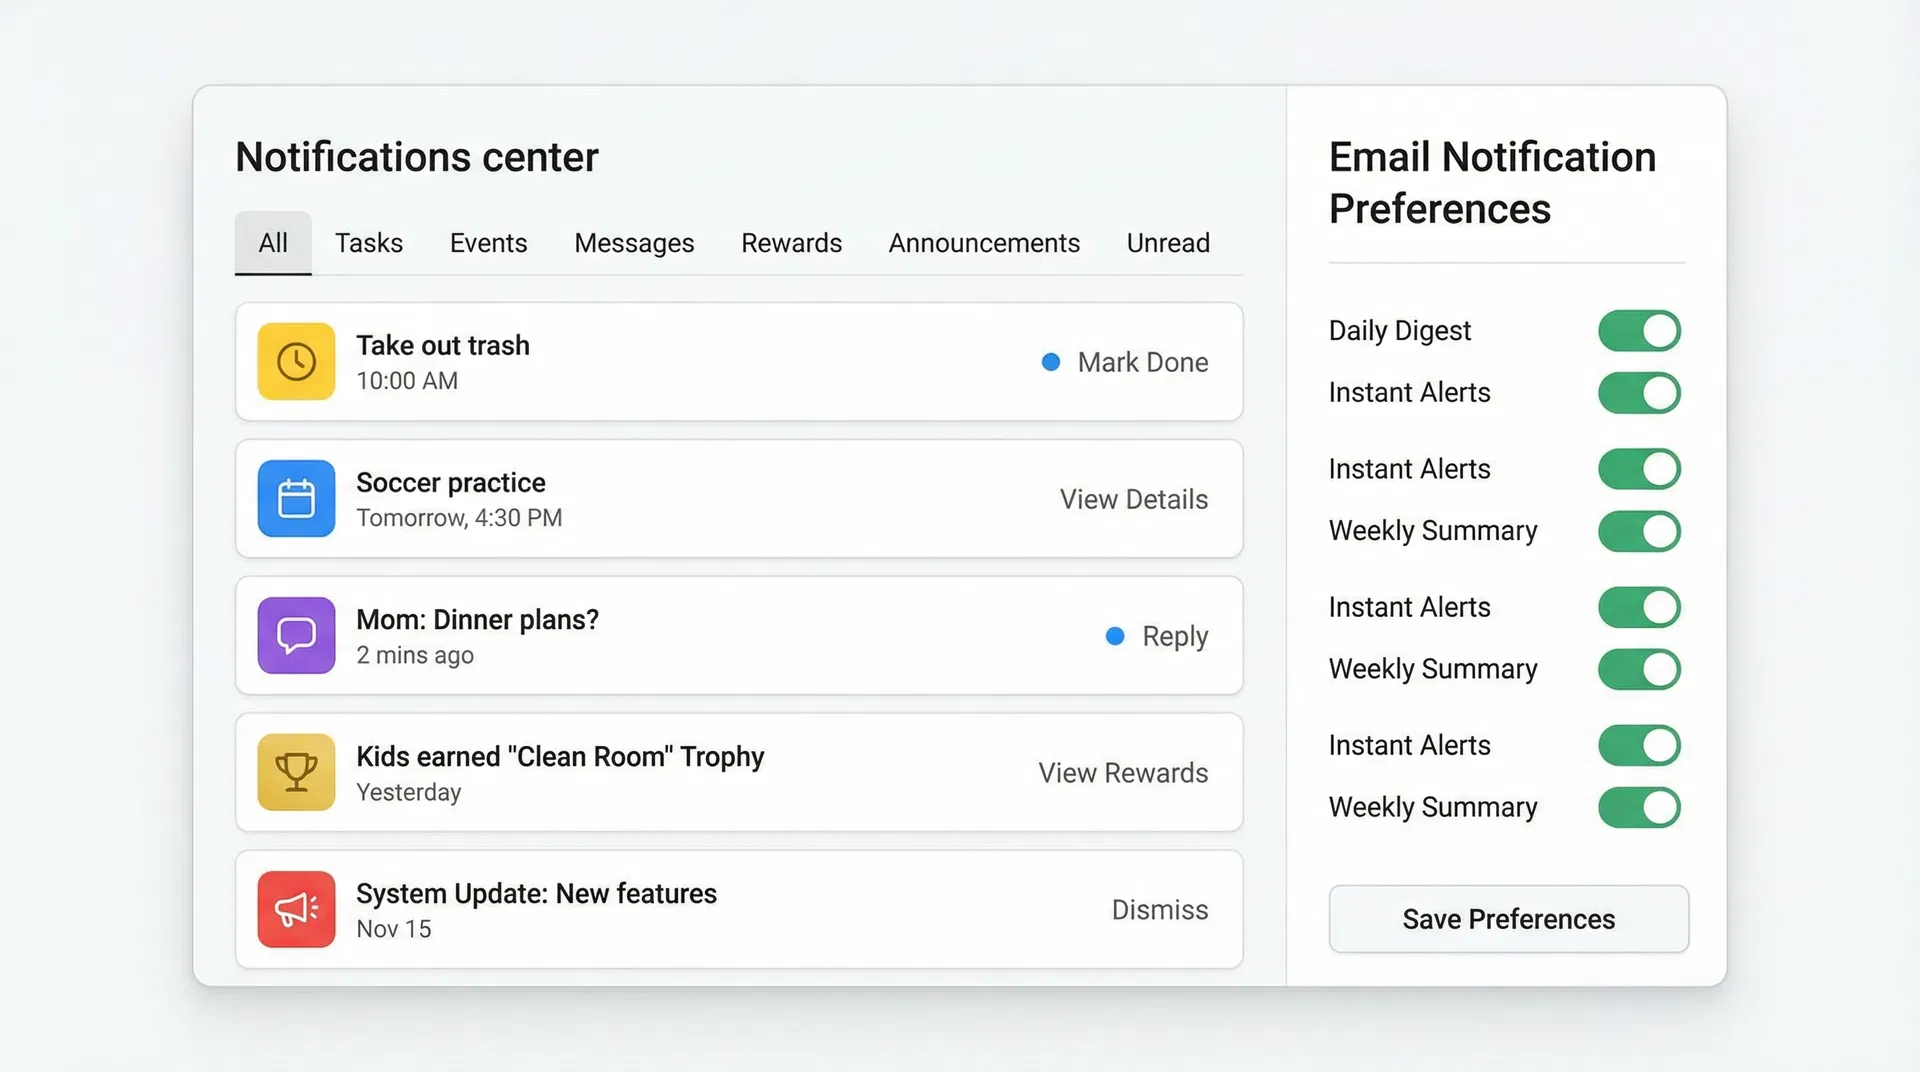Click Reply to Mom's dinner message
Image resolution: width=1920 pixels, height=1072 pixels.
tap(1174, 635)
